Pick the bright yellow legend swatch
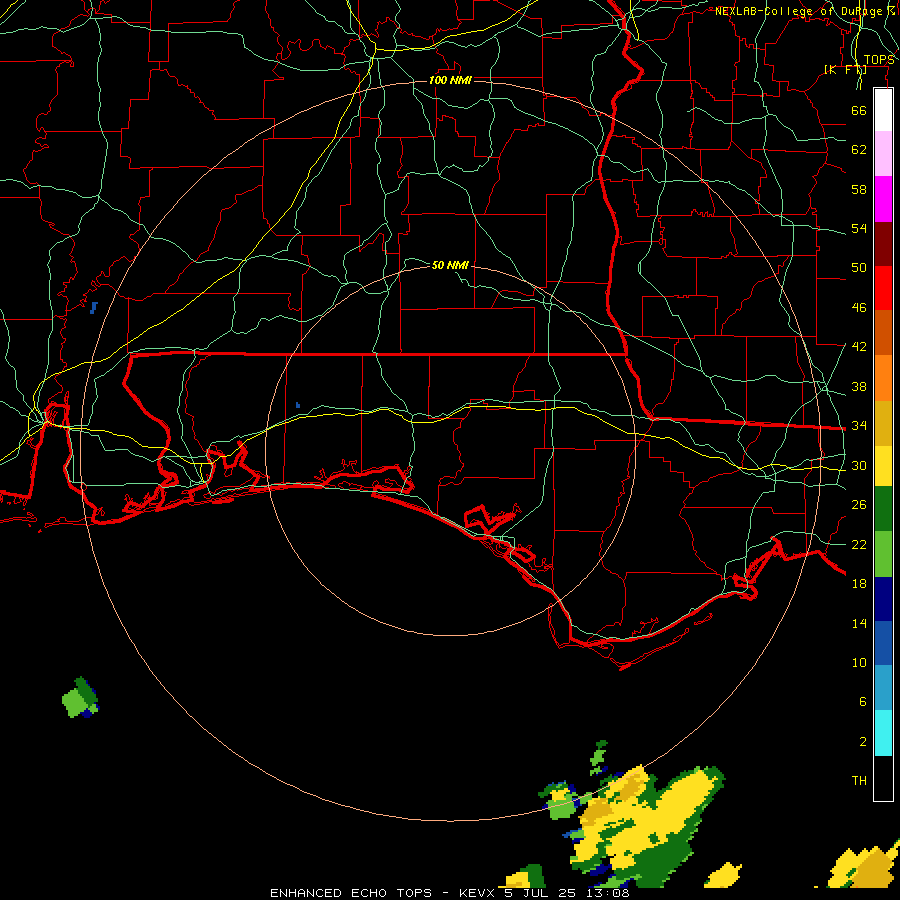Image resolution: width=900 pixels, height=900 pixels. pyautogui.click(x=883, y=465)
